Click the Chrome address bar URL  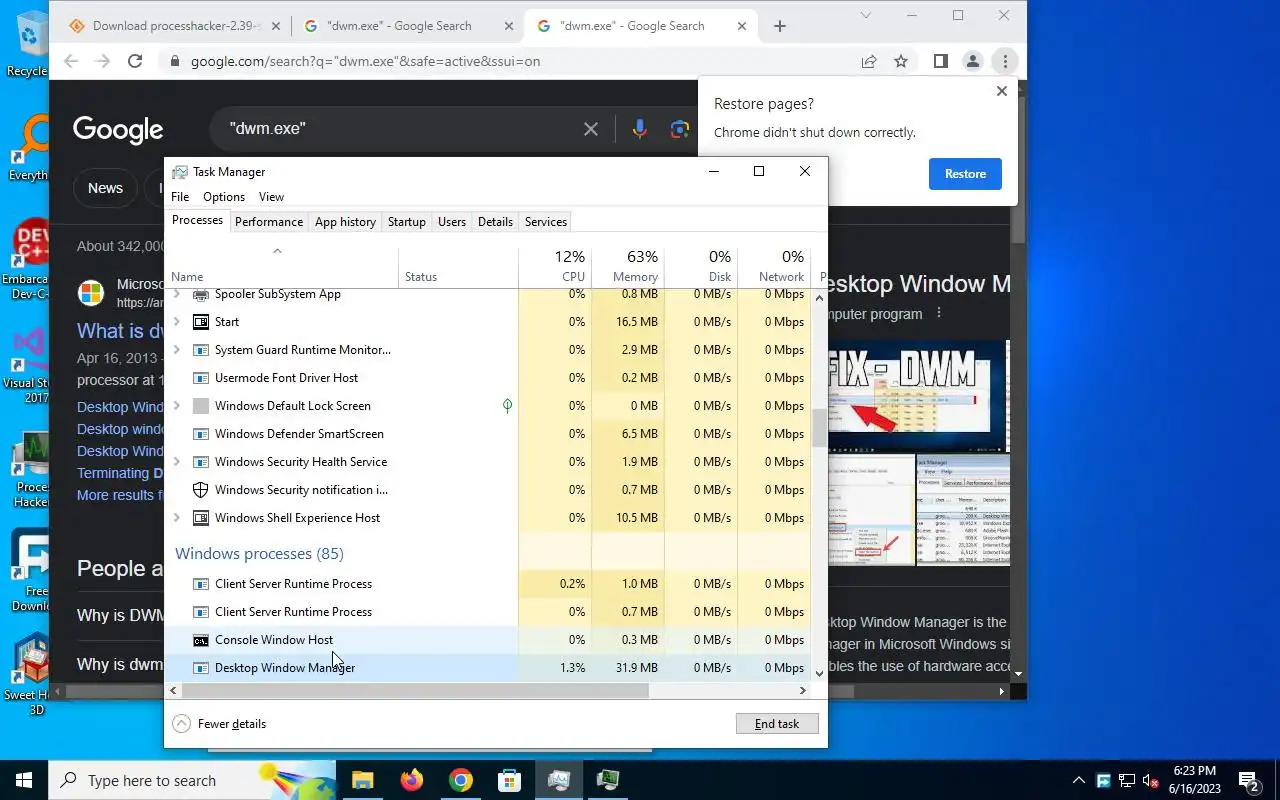365,61
